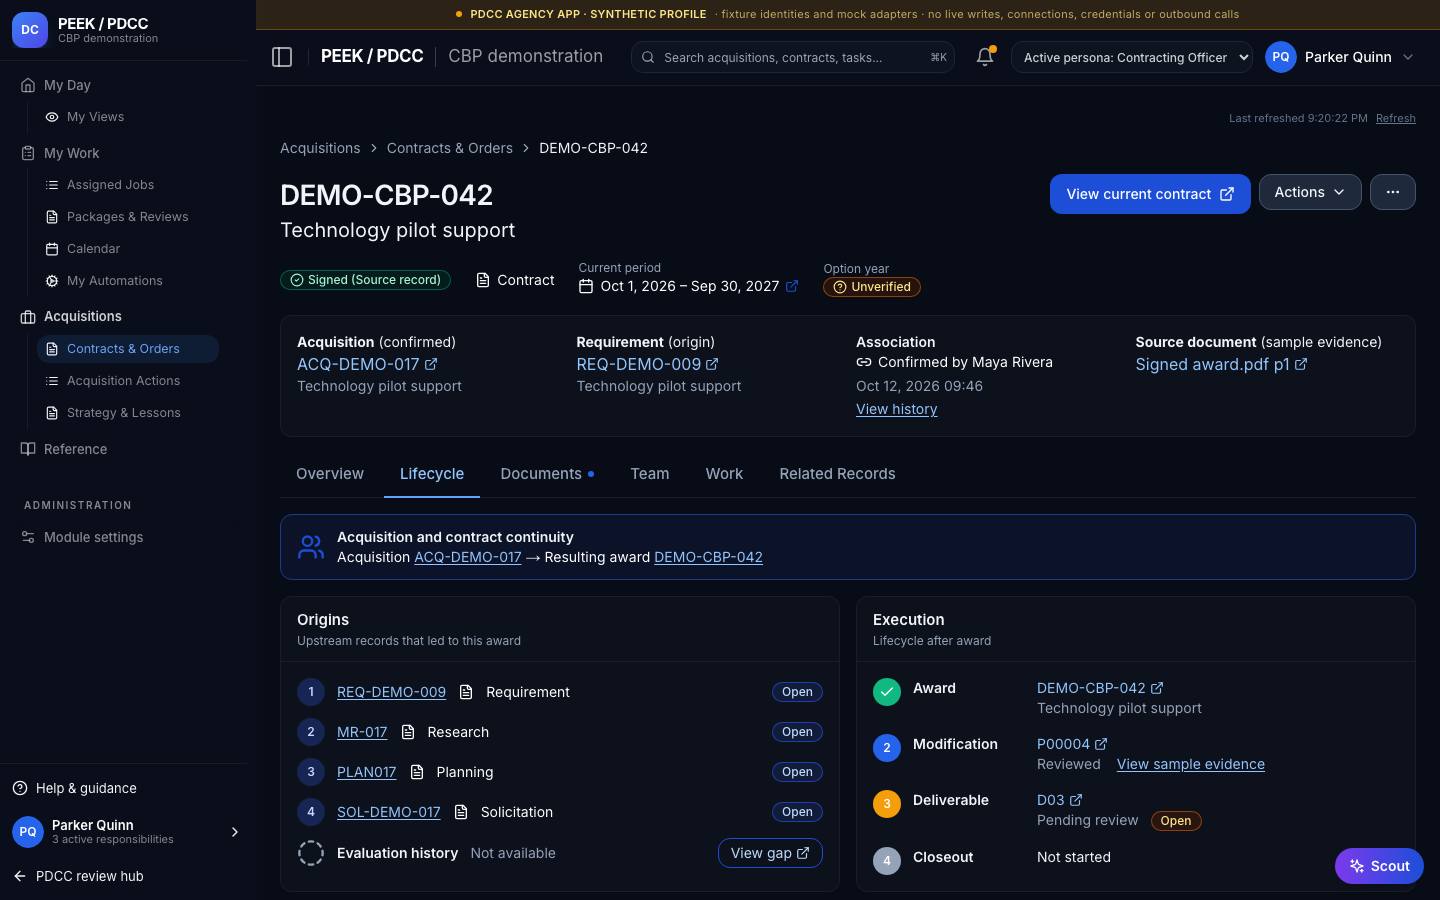Open the Team tab
Image resolution: width=1440 pixels, height=900 pixels.
click(x=650, y=474)
